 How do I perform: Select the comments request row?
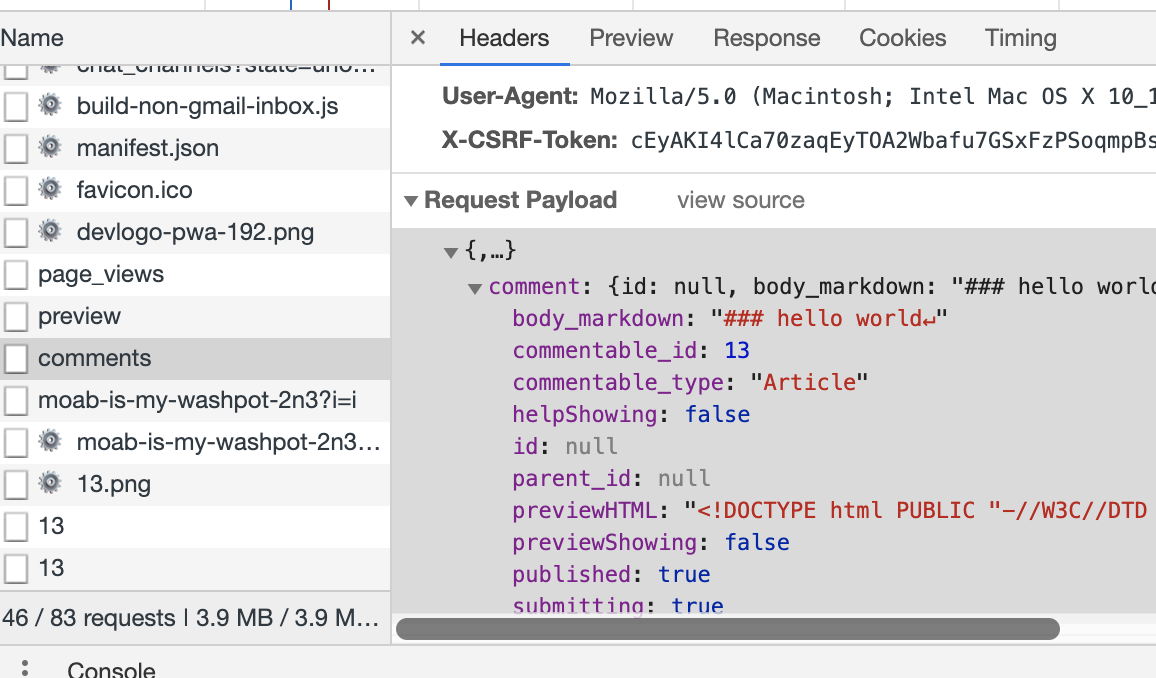coord(195,358)
